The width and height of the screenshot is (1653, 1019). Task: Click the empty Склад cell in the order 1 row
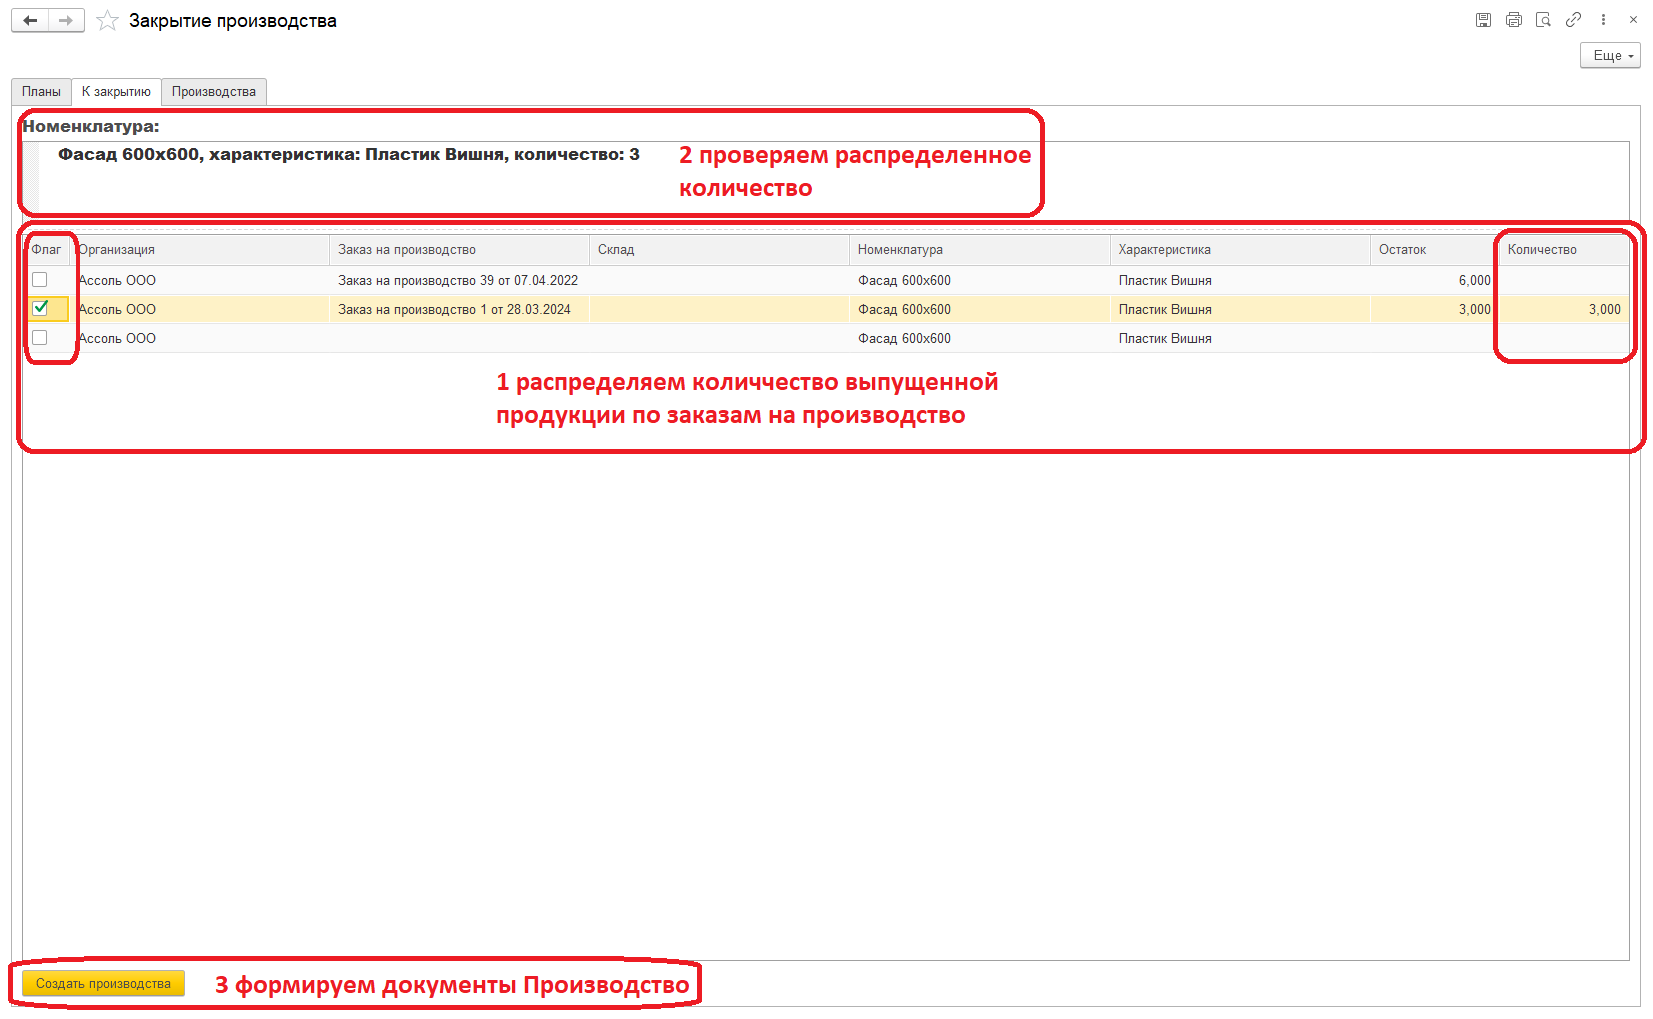[720, 310]
